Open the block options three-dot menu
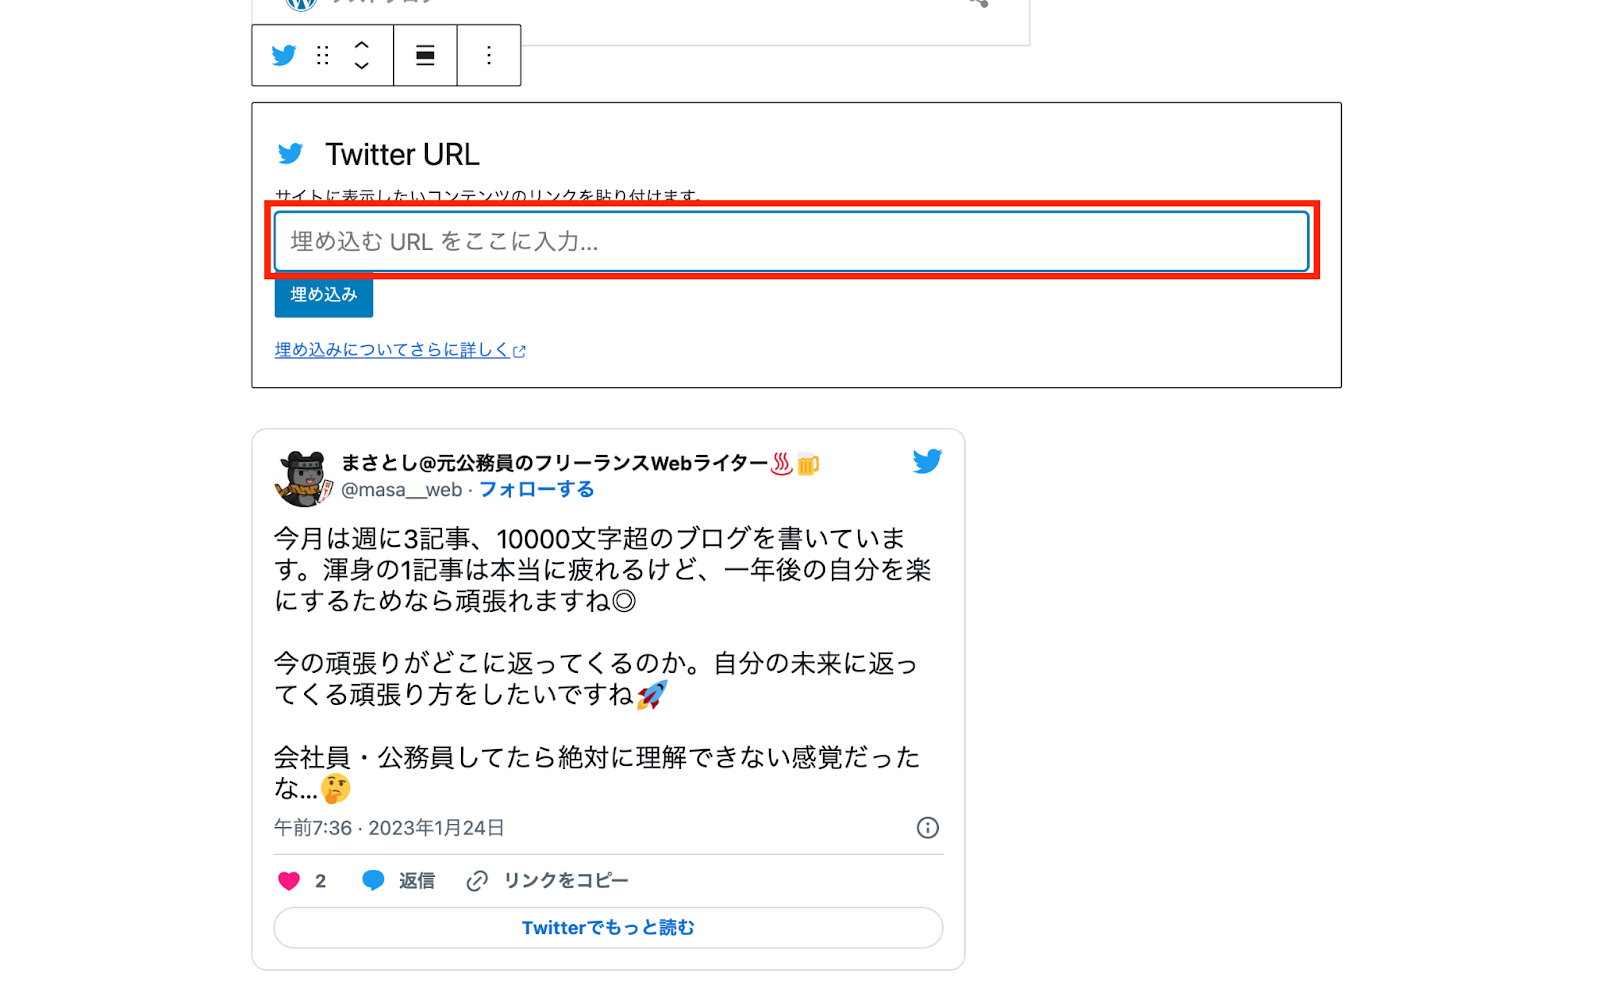The image size is (1600, 988). coord(489,55)
